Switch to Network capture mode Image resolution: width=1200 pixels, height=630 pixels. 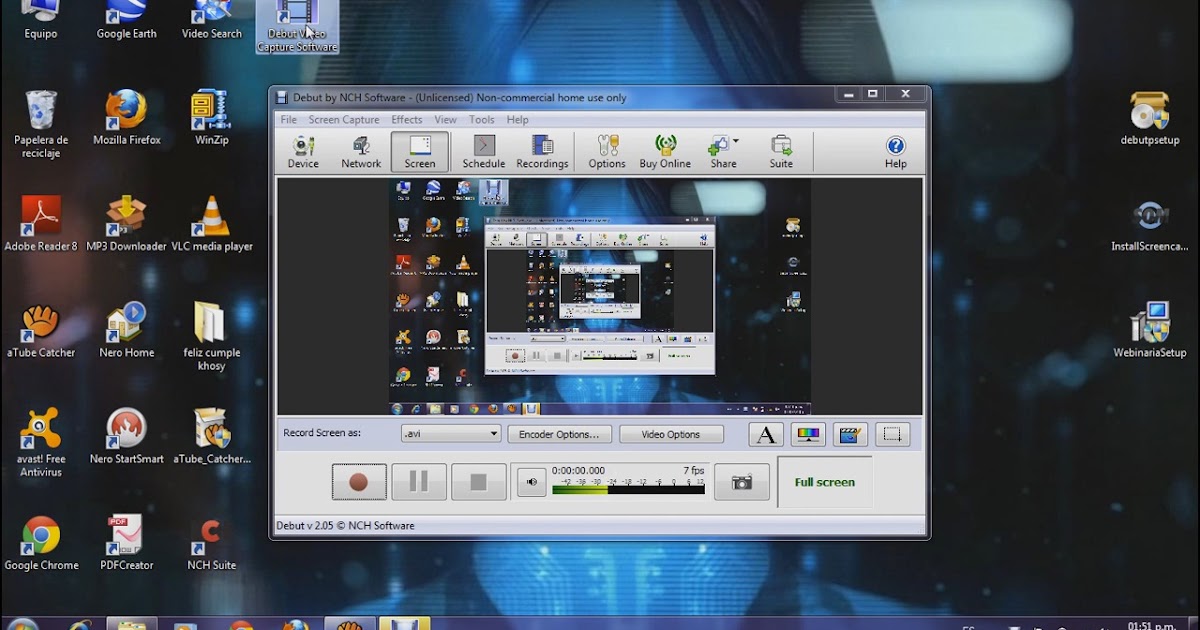tap(360, 151)
